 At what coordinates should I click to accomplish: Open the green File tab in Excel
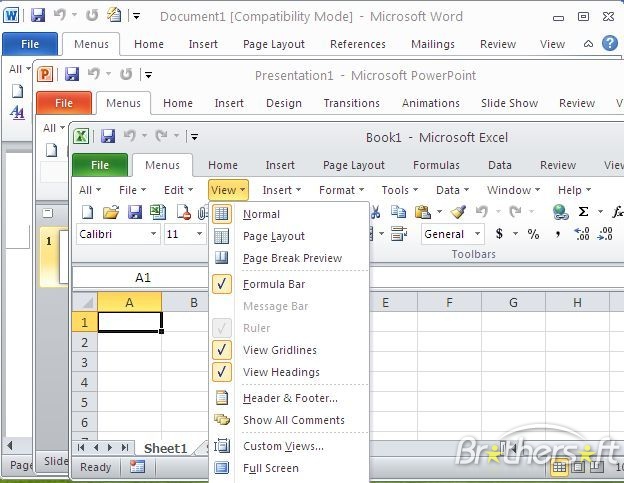pyautogui.click(x=100, y=165)
